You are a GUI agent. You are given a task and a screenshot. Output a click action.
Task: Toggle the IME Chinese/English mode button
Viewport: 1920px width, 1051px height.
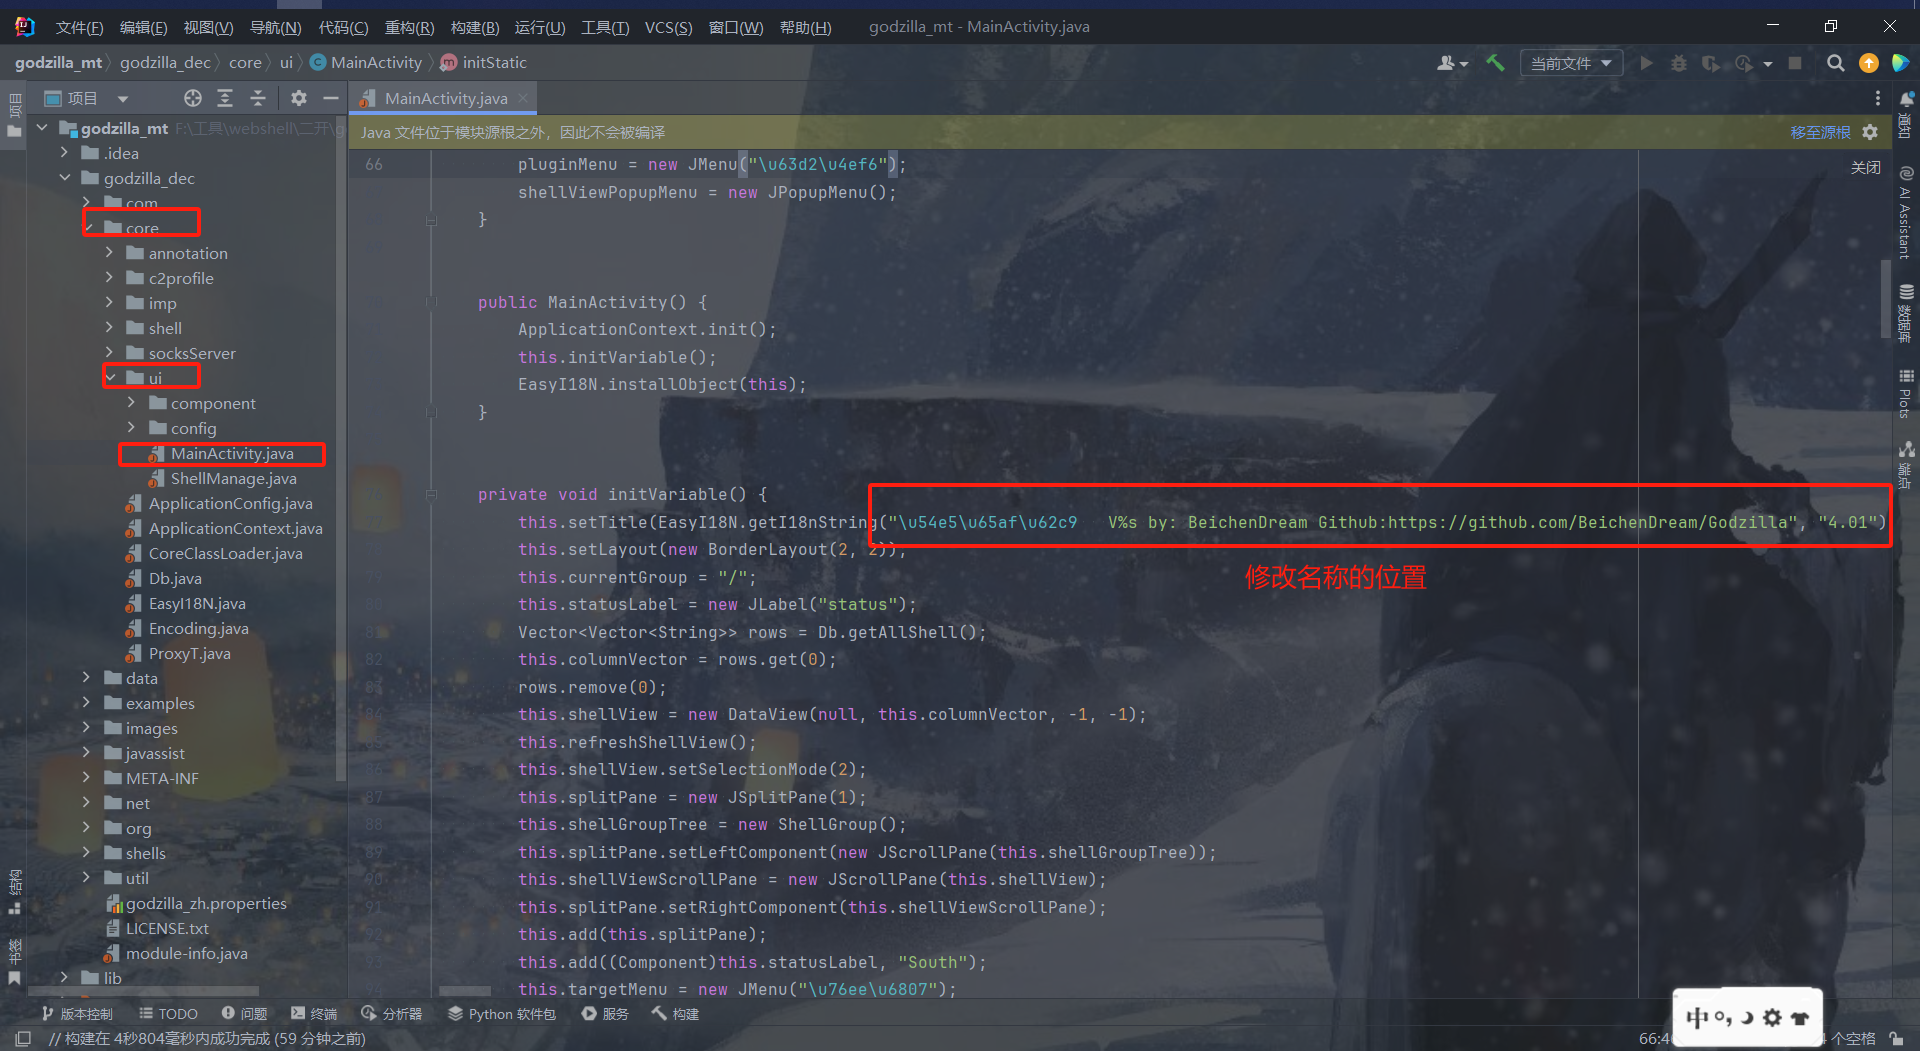pyautogui.click(x=1697, y=1018)
